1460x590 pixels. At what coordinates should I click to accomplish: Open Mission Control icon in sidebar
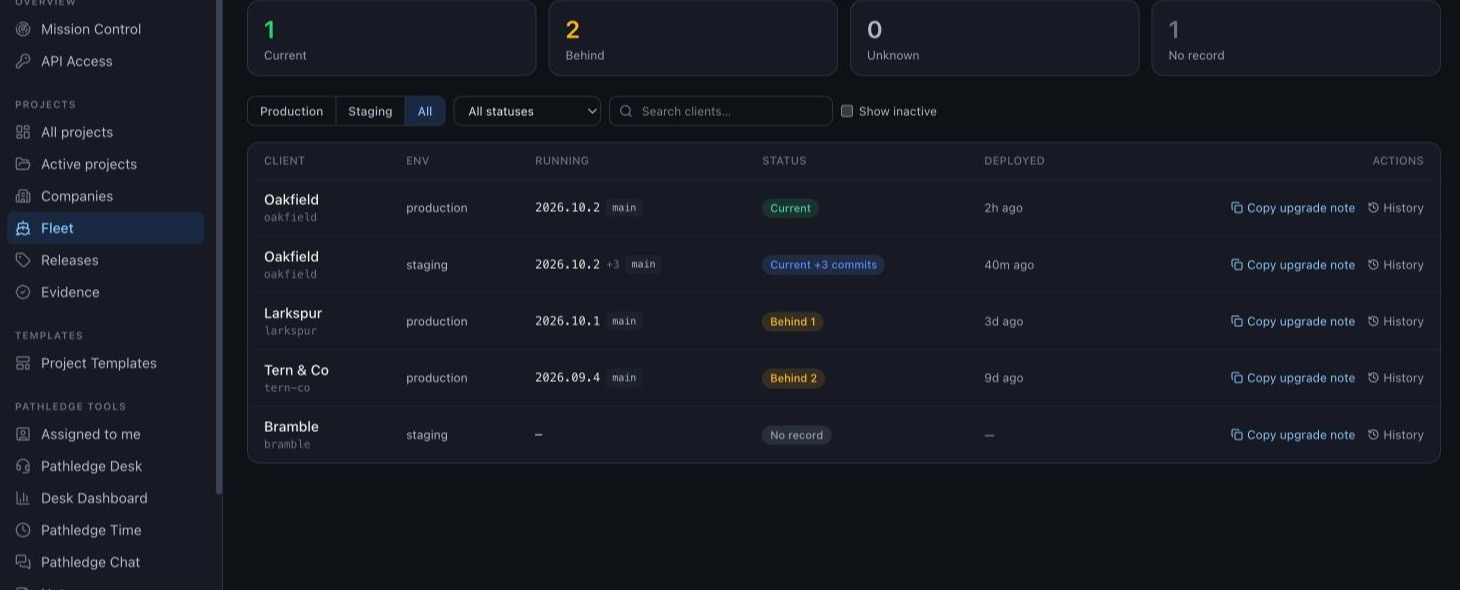pyautogui.click(x=23, y=29)
